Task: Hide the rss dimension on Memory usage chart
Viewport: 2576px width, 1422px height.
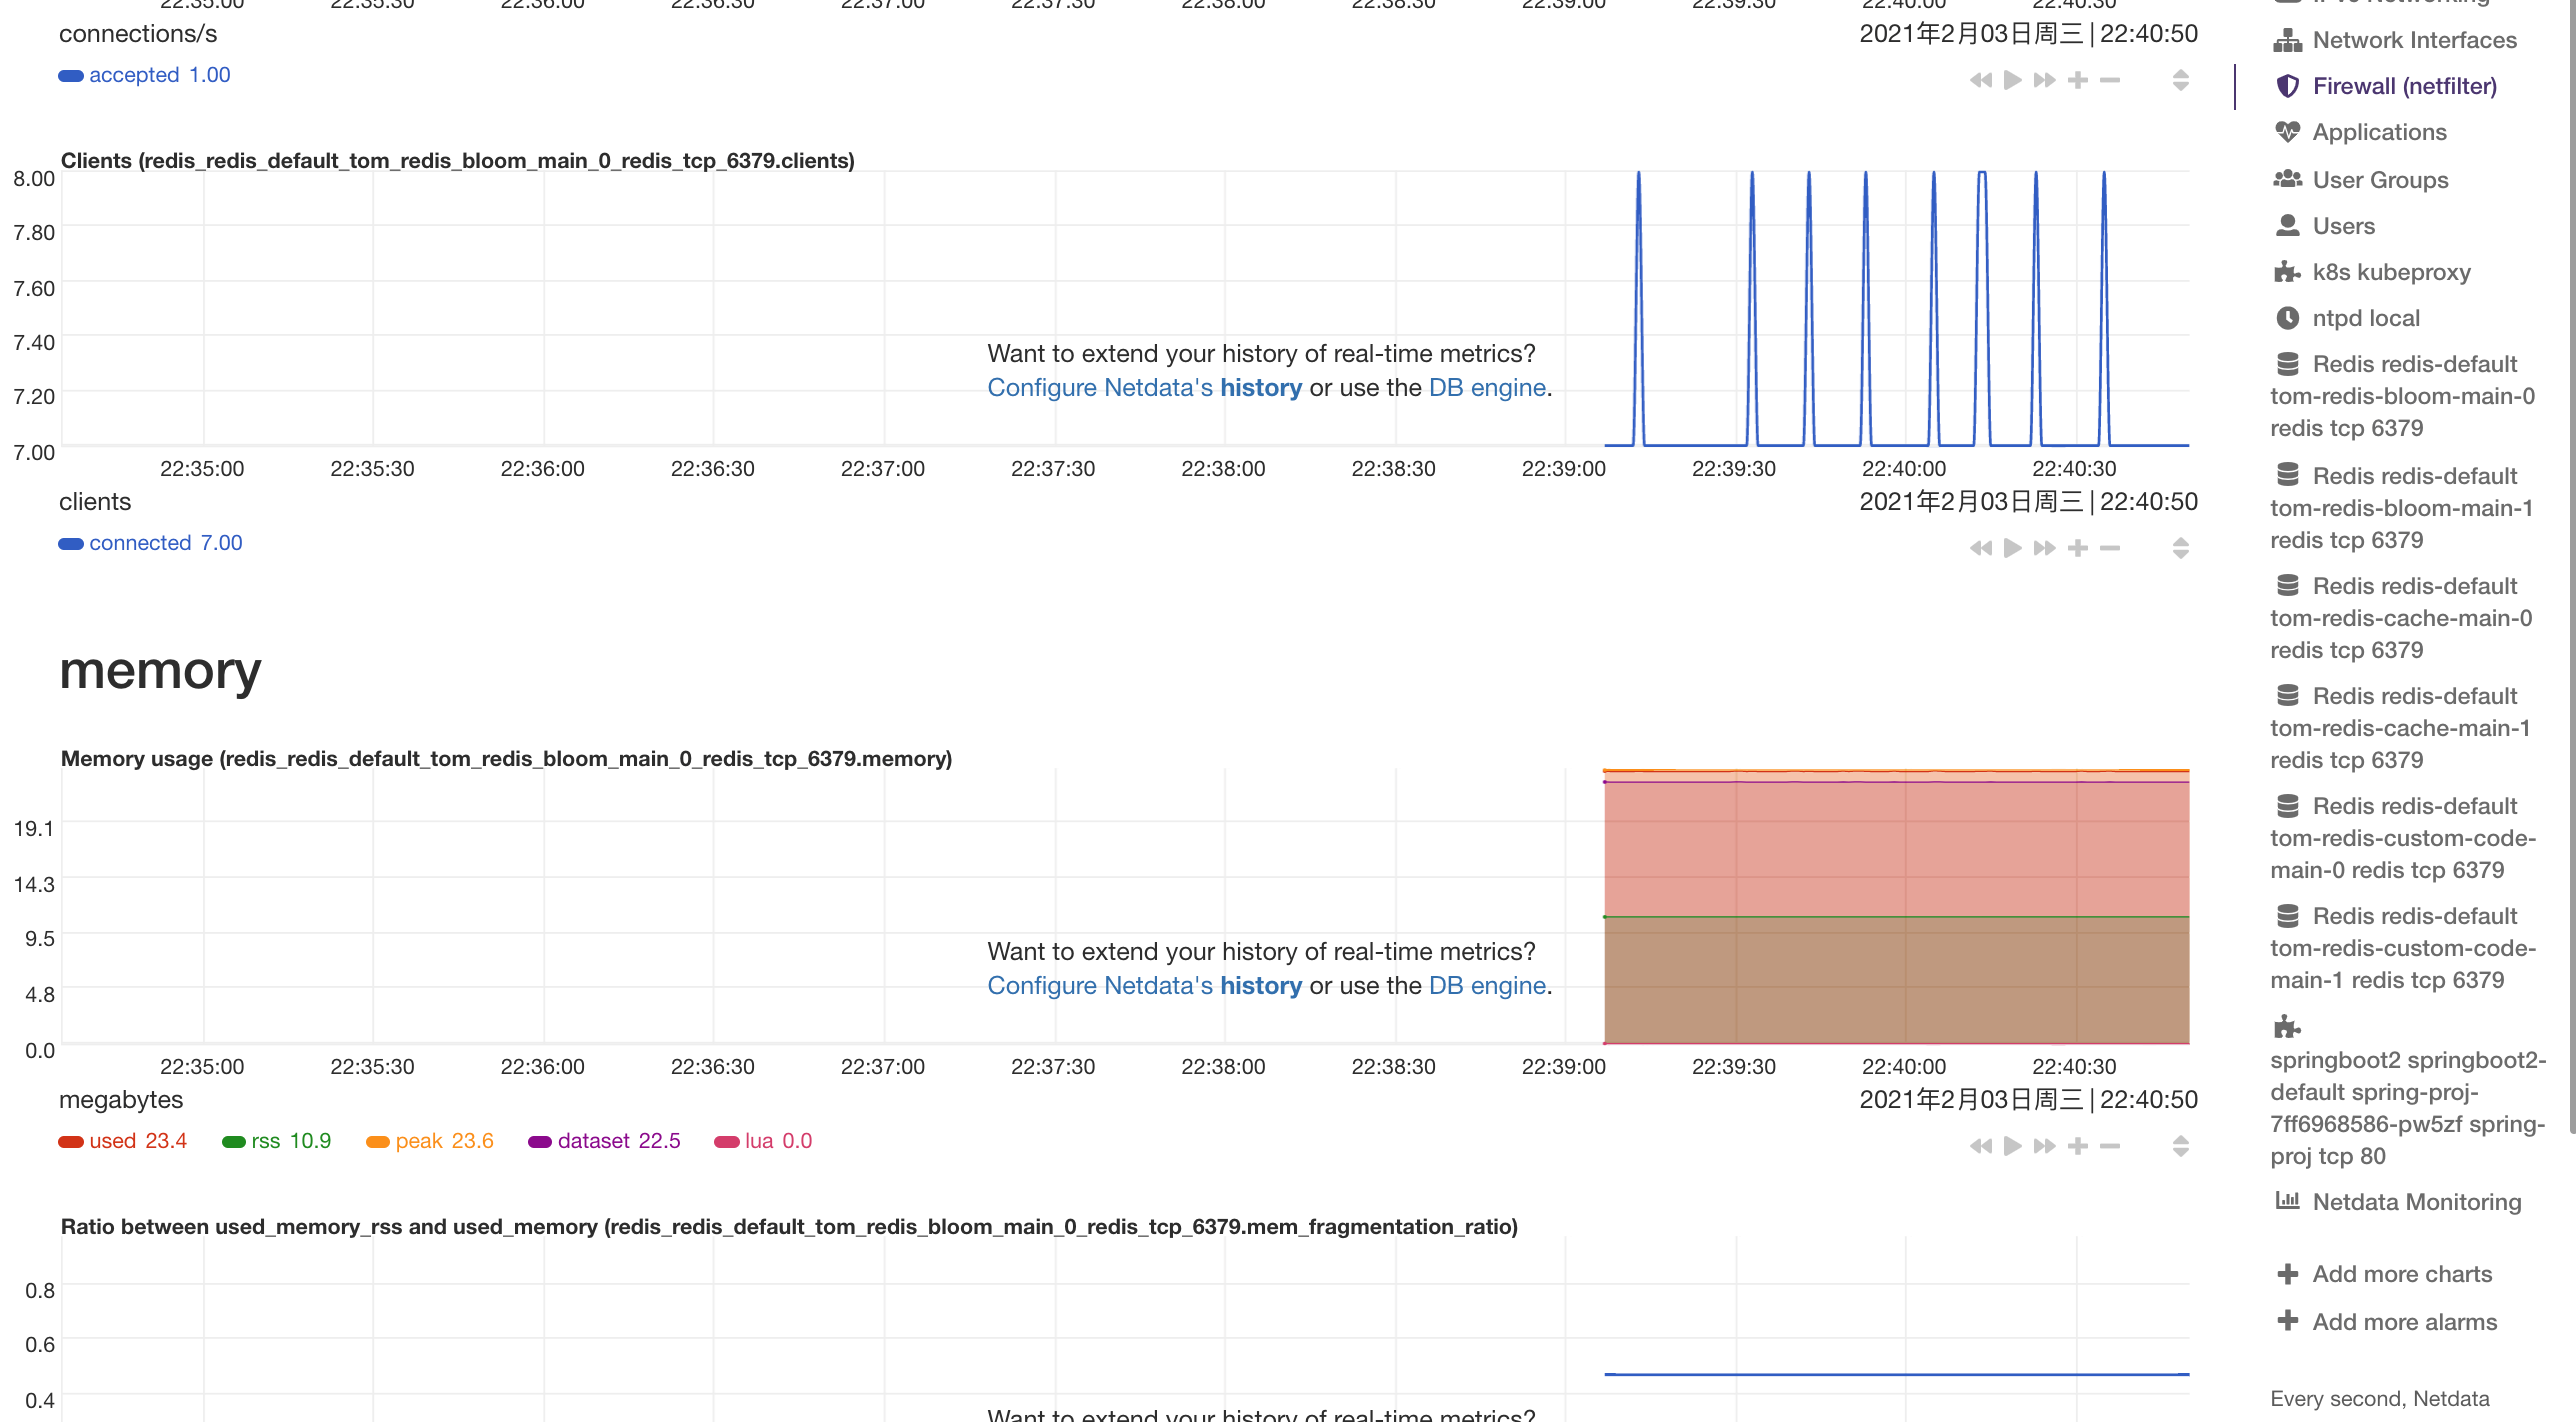Action: coord(277,1140)
